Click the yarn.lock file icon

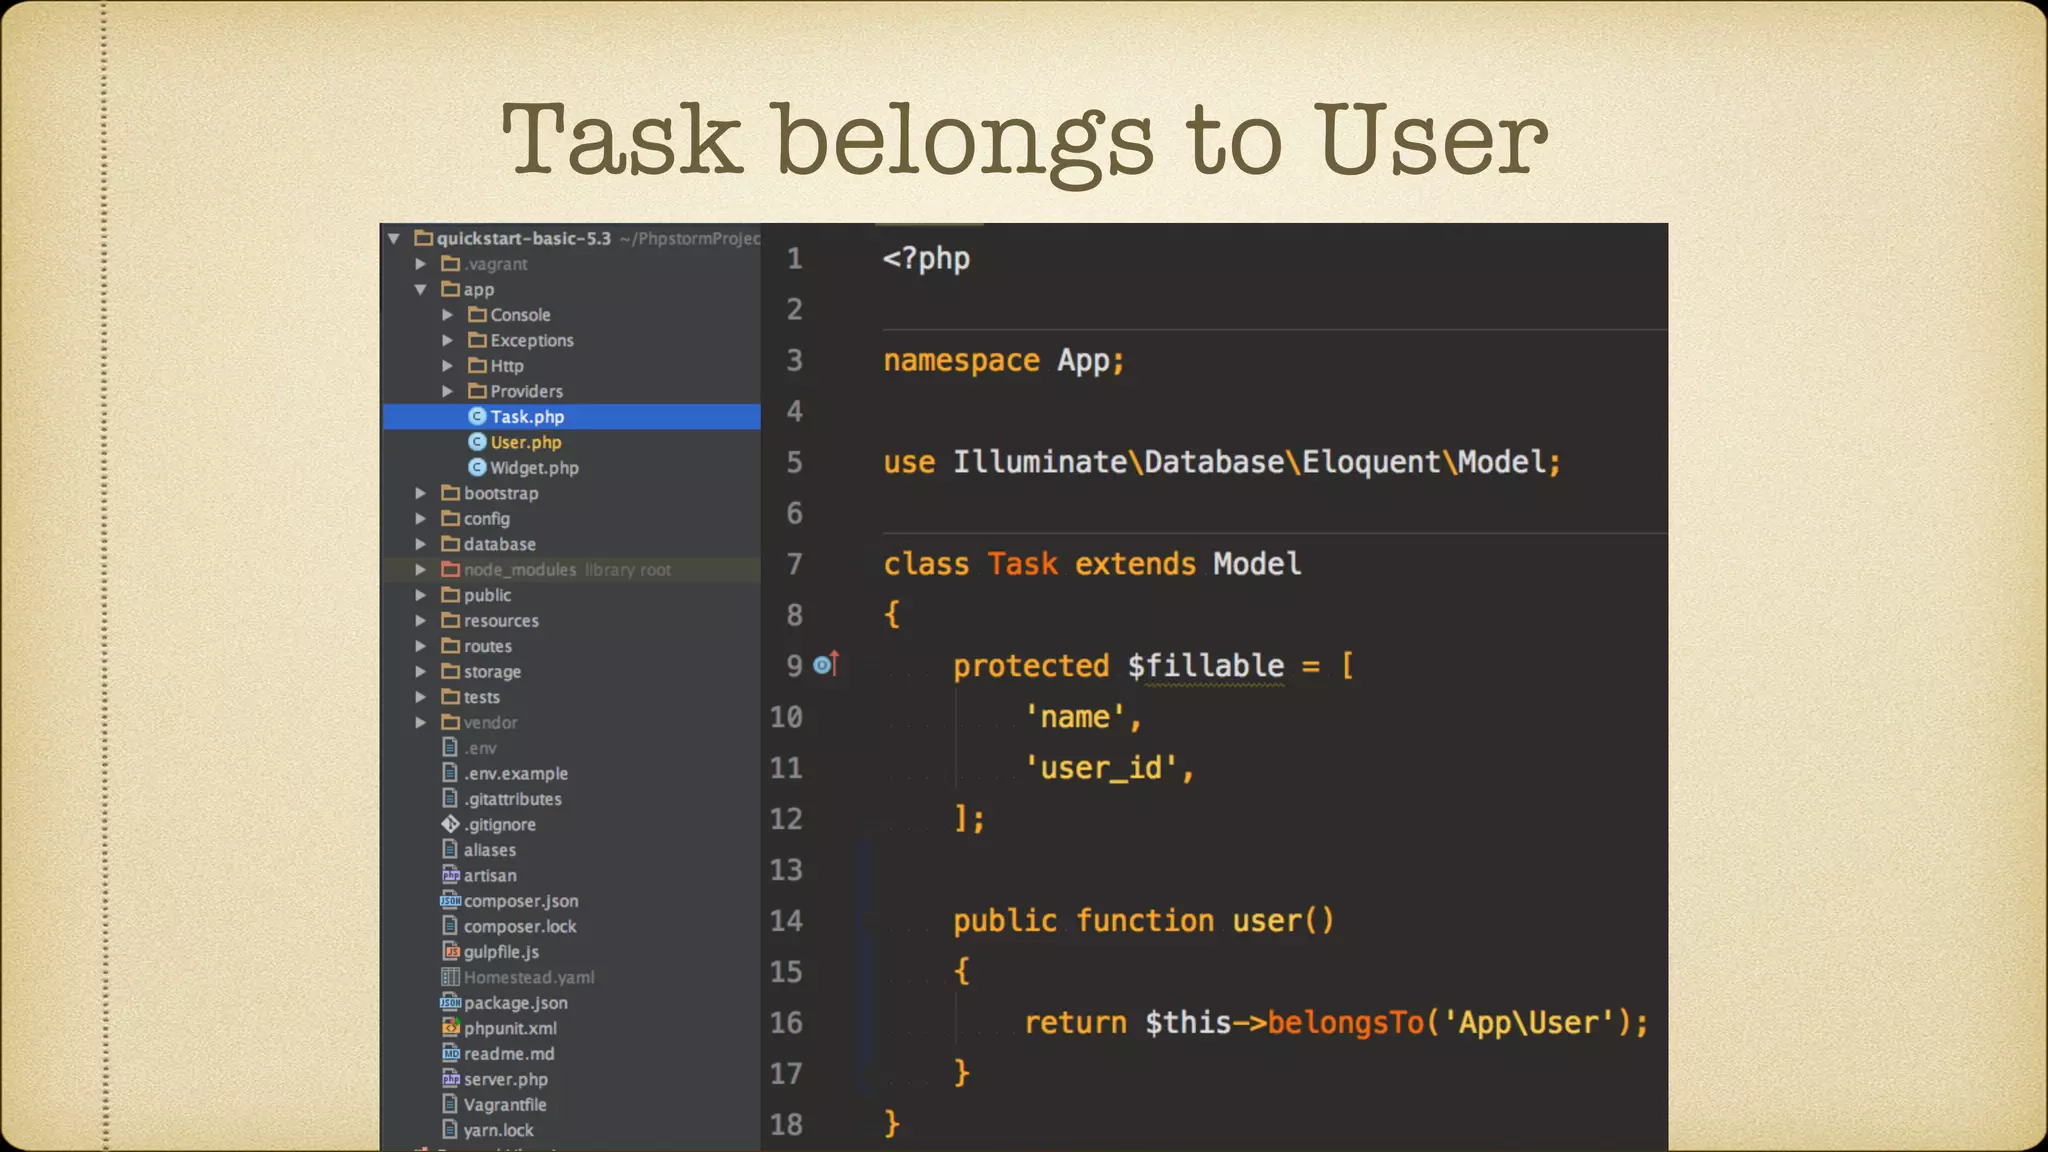coord(450,1130)
